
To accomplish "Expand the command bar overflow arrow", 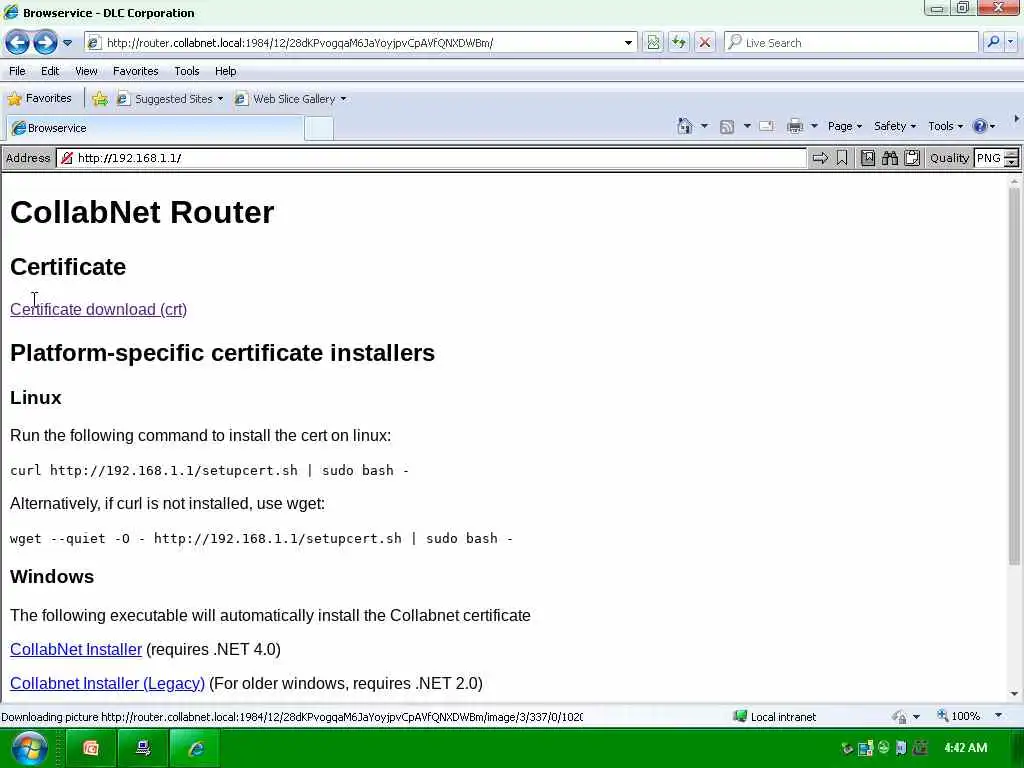I will [x=1016, y=119].
